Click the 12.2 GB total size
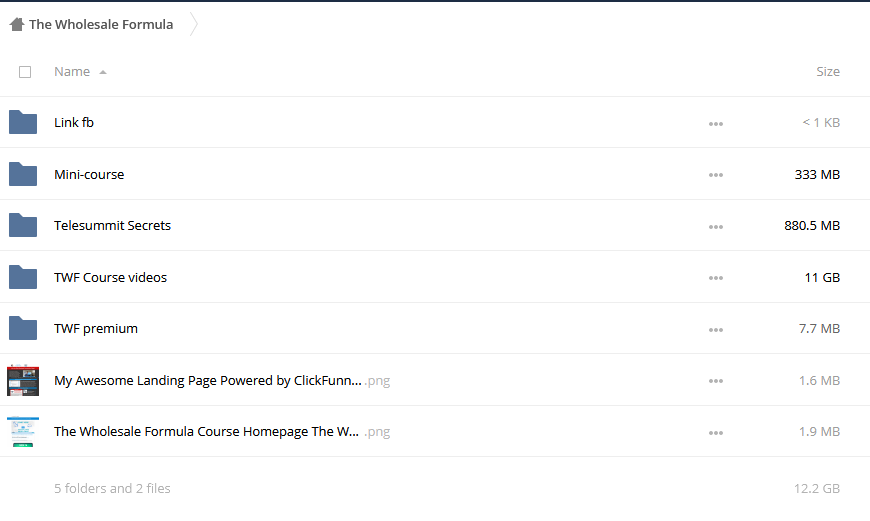 click(817, 488)
